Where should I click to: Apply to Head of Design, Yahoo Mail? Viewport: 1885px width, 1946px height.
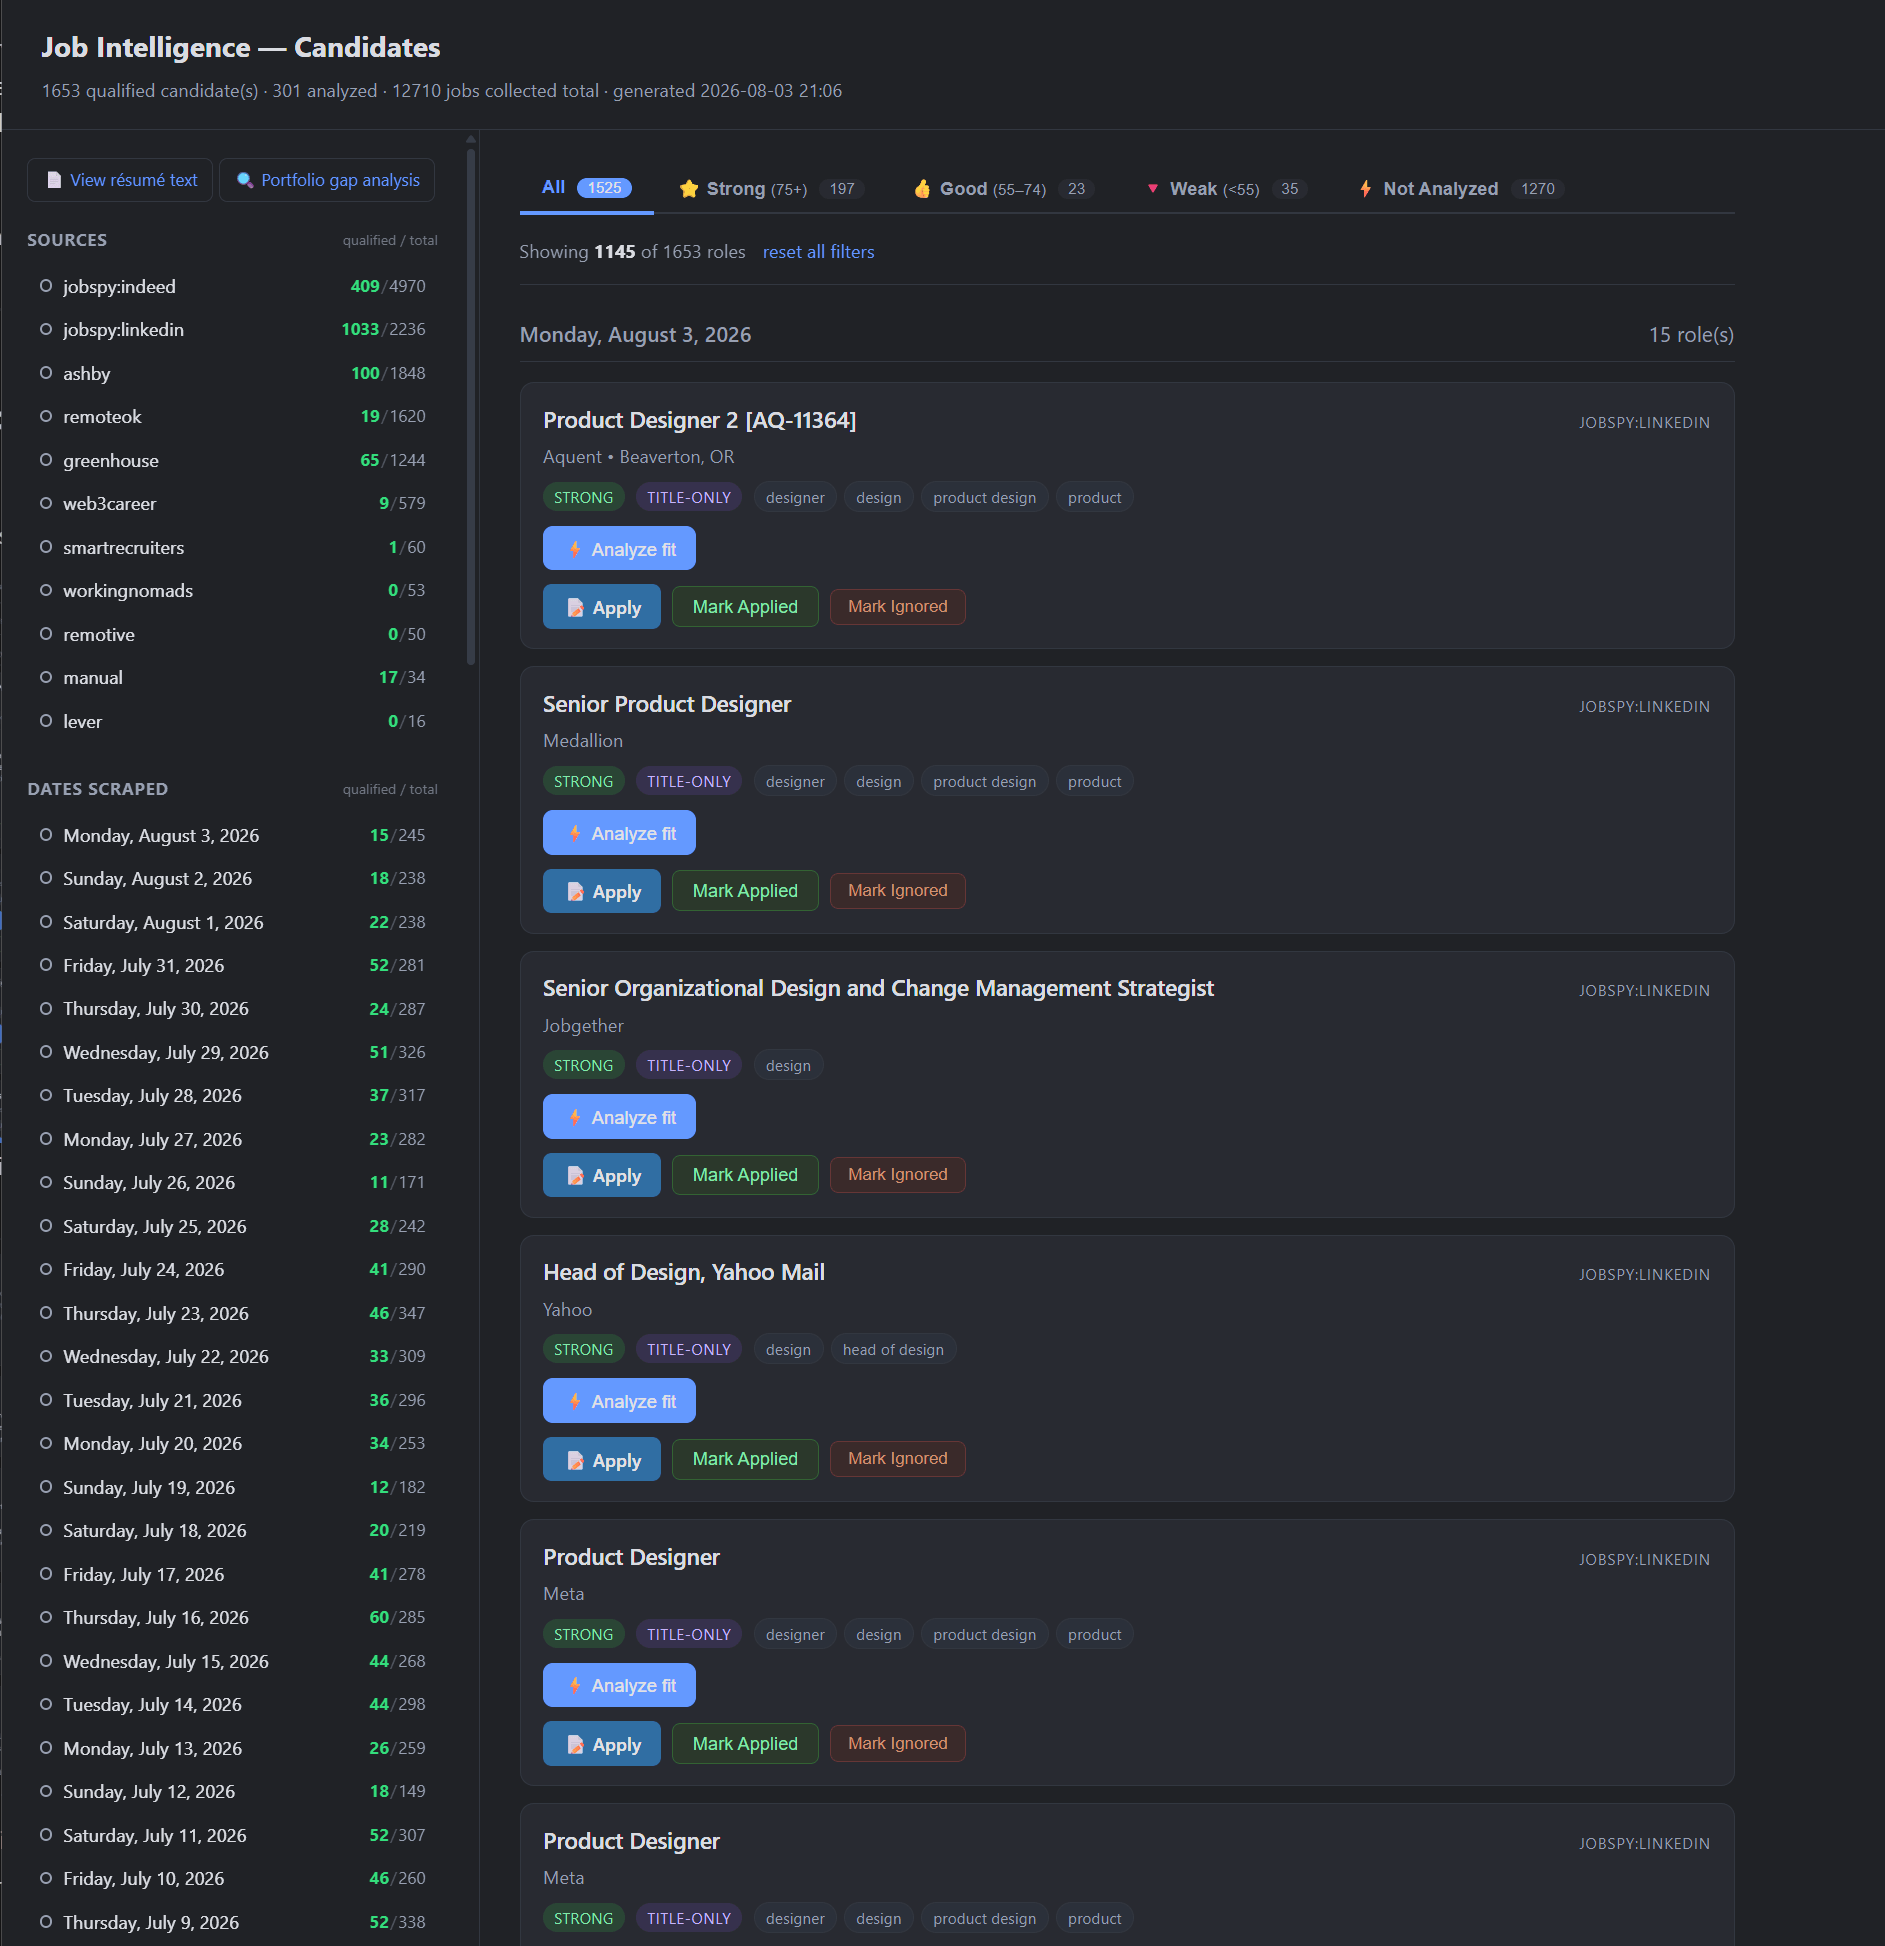602,1460
